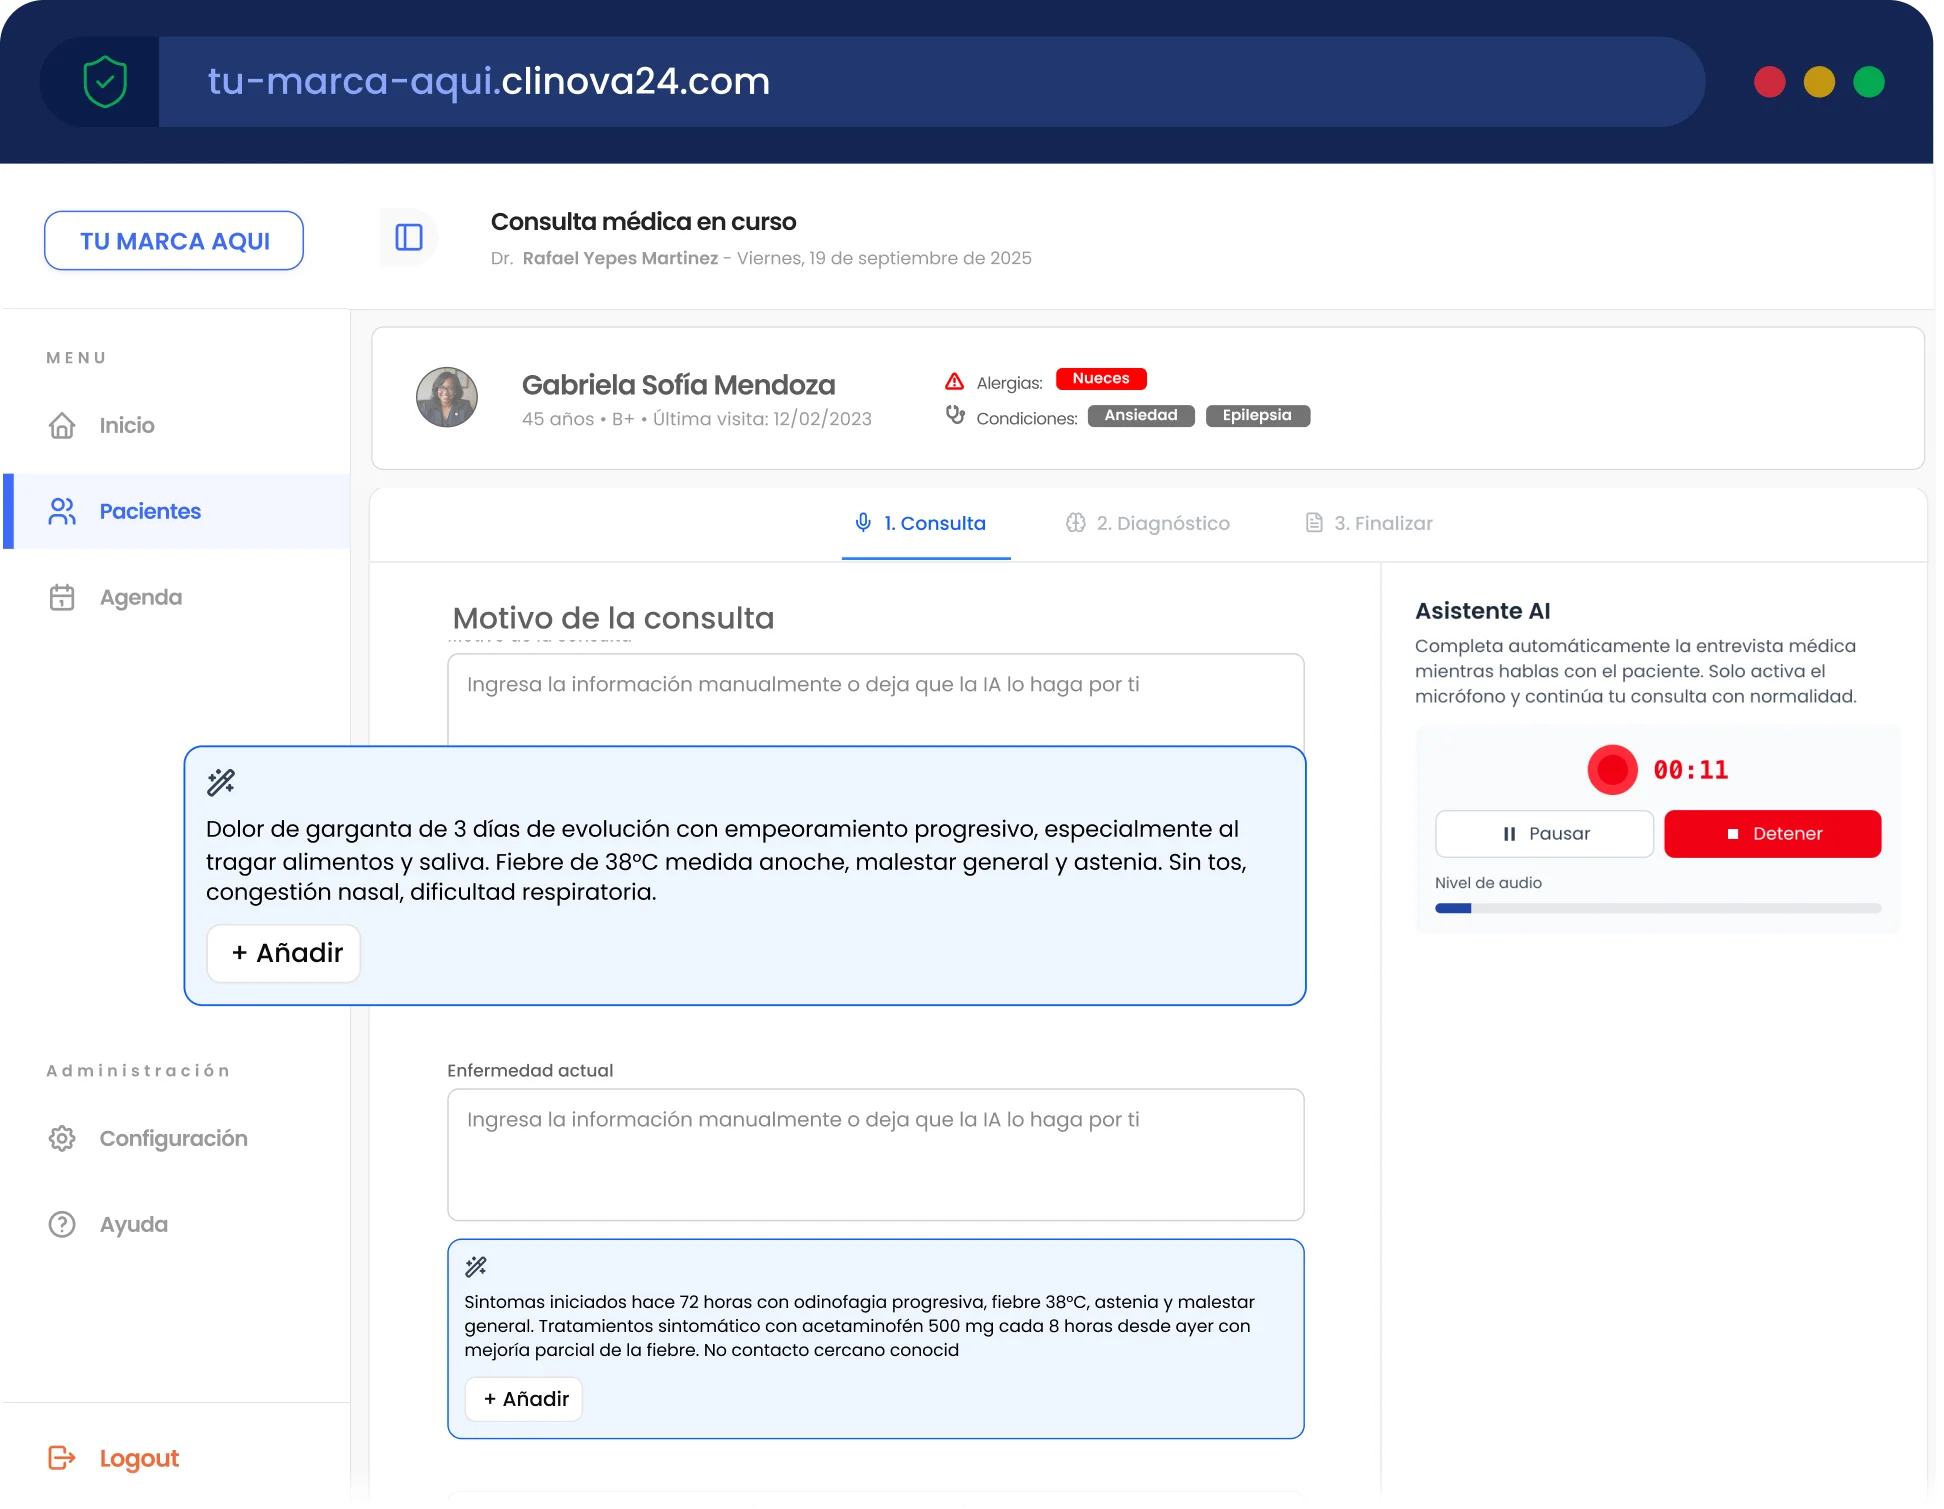Add the Dolor de garganta suggestion with Añadir

click(x=284, y=954)
